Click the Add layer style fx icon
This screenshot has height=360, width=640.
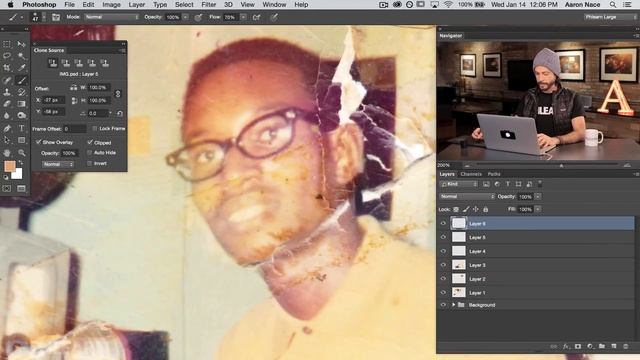point(566,346)
